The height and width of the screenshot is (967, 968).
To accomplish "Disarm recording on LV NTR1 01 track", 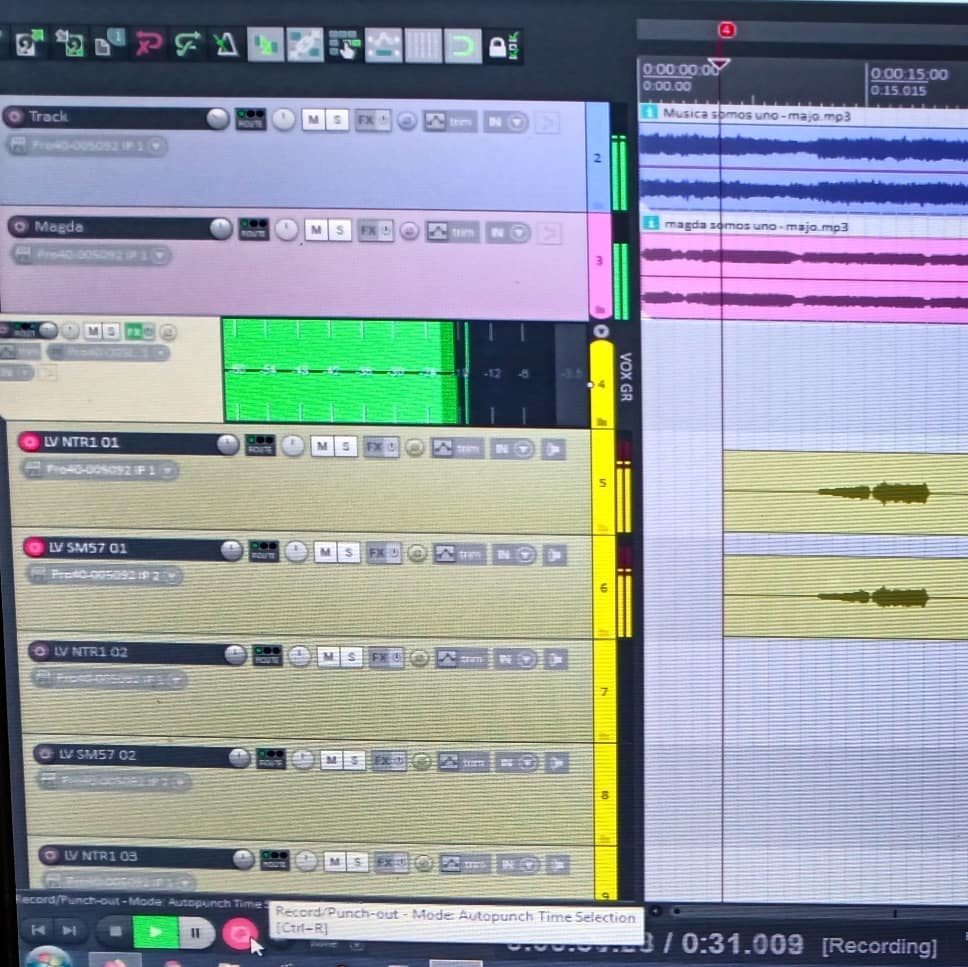I will (29, 442).
